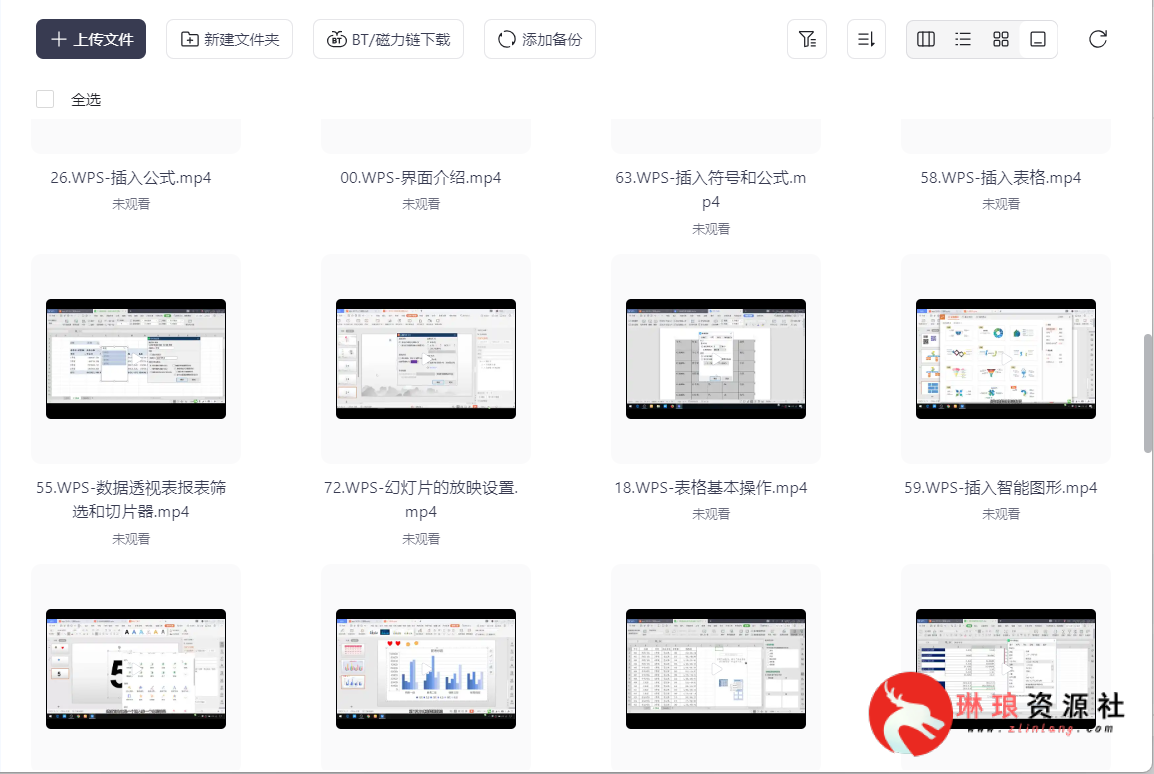This screenshot has width=1154, height=774.
Task: Switch to column view layout icon
Action: click(x=926, y=39)
